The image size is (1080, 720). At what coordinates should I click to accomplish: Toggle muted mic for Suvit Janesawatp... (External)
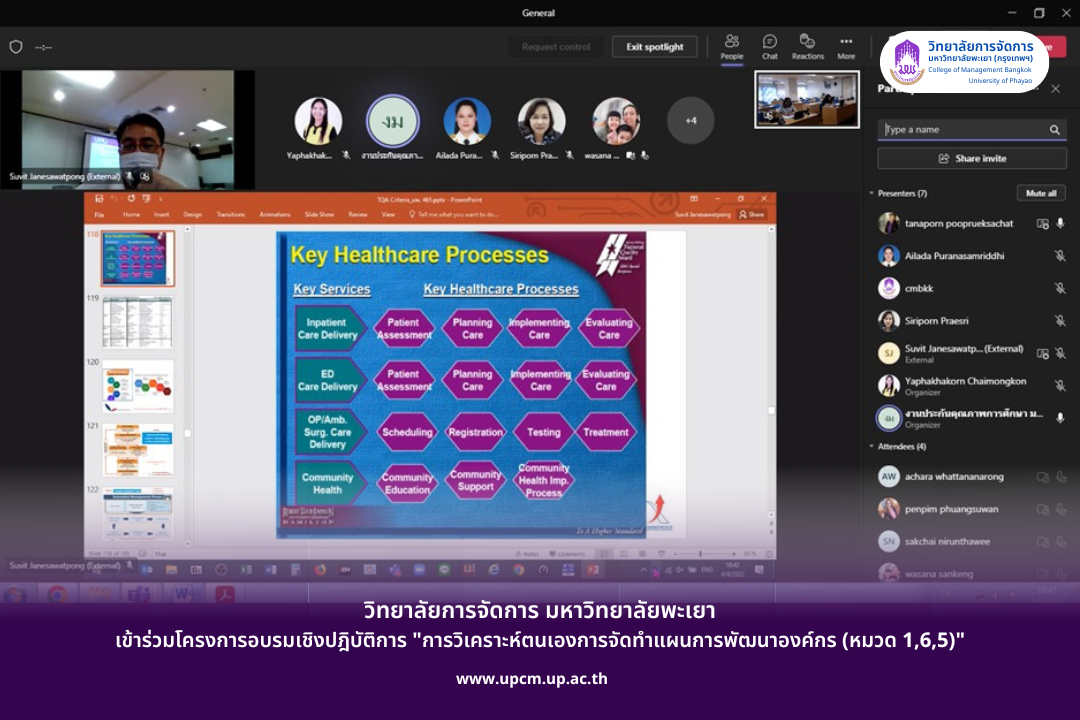coord(1060,353)
